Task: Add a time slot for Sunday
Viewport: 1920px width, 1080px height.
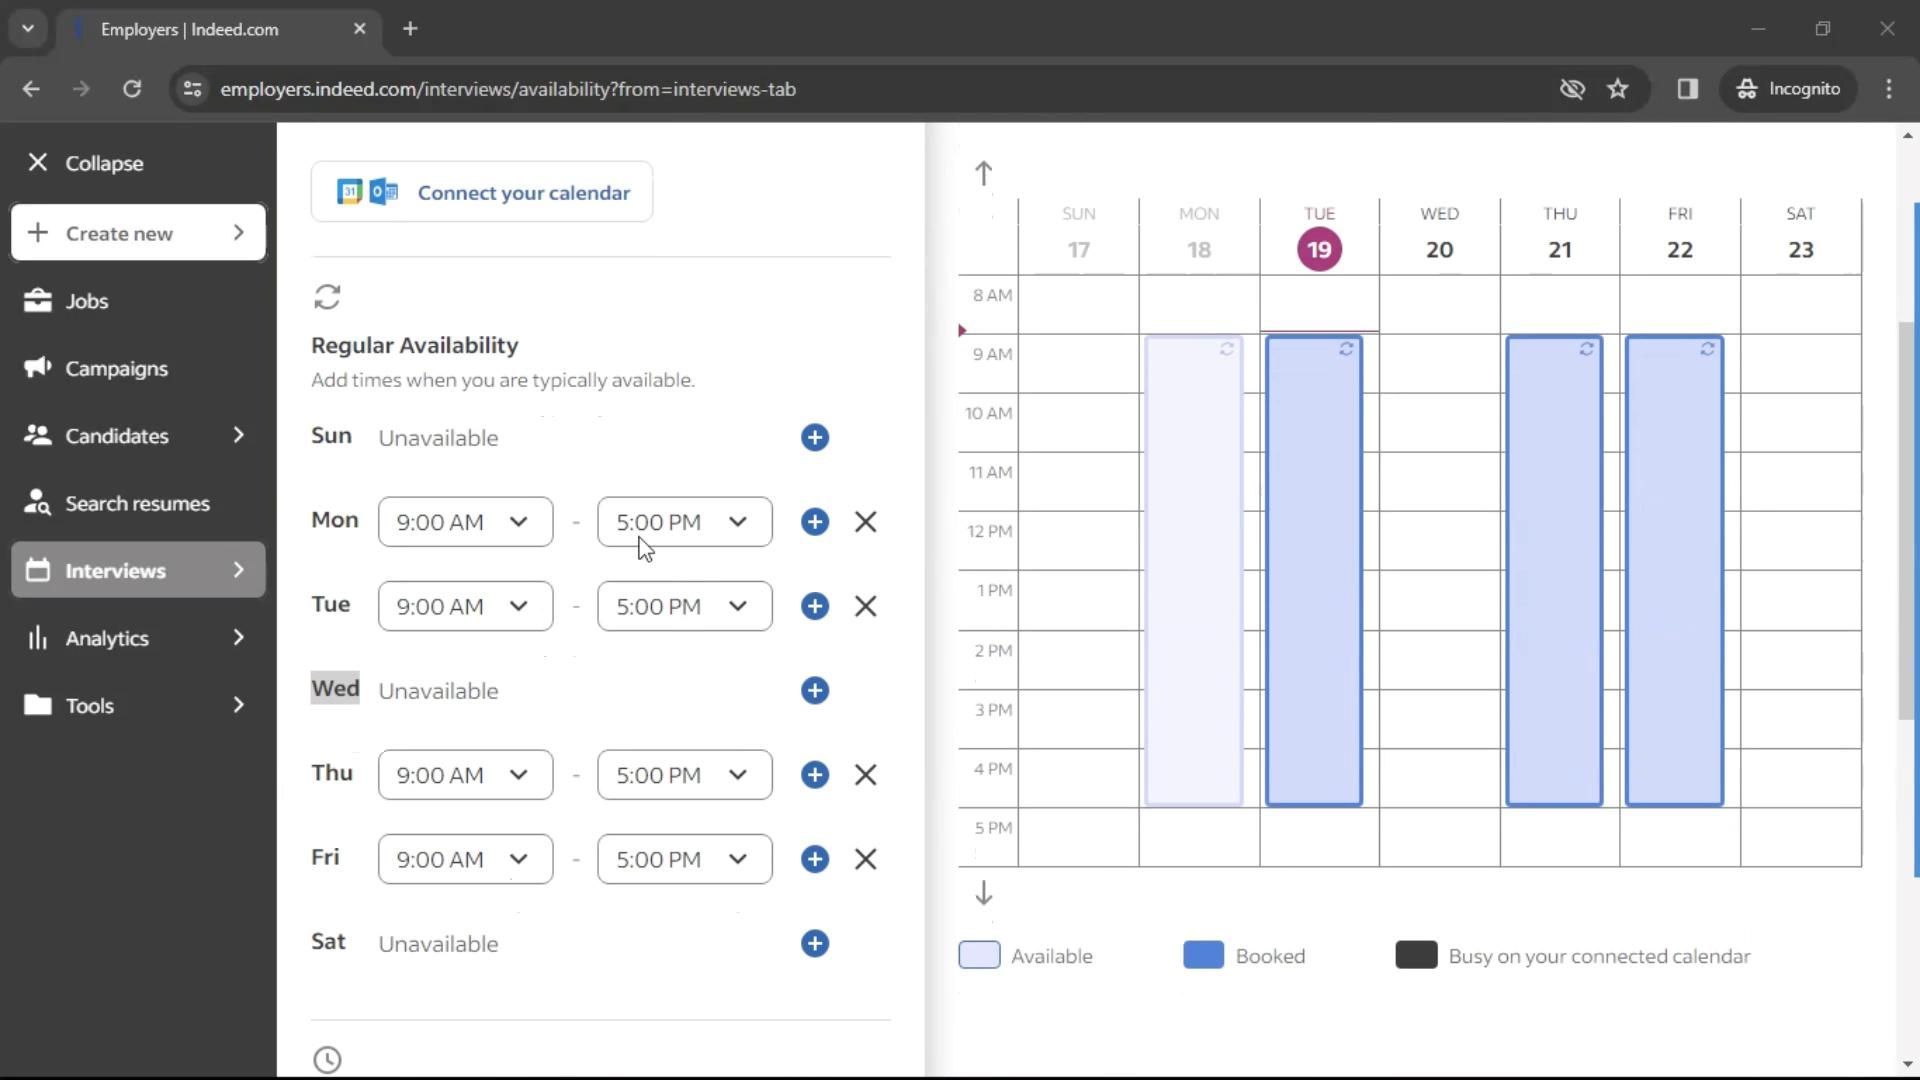Action: [814, 437]
